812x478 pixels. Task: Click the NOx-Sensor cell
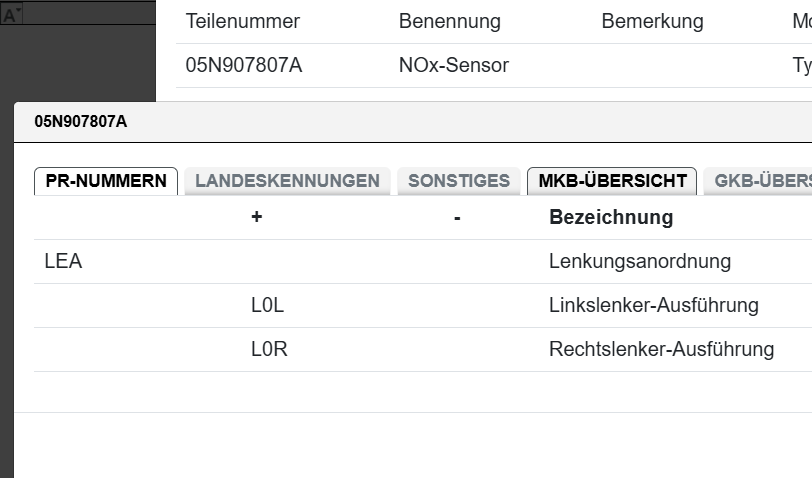pyautogui.click(x=454, y=66)
